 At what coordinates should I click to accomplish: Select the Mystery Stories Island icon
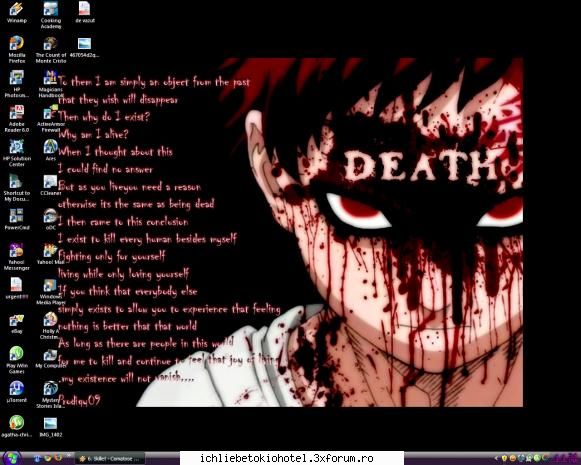(x=51, y=395)
